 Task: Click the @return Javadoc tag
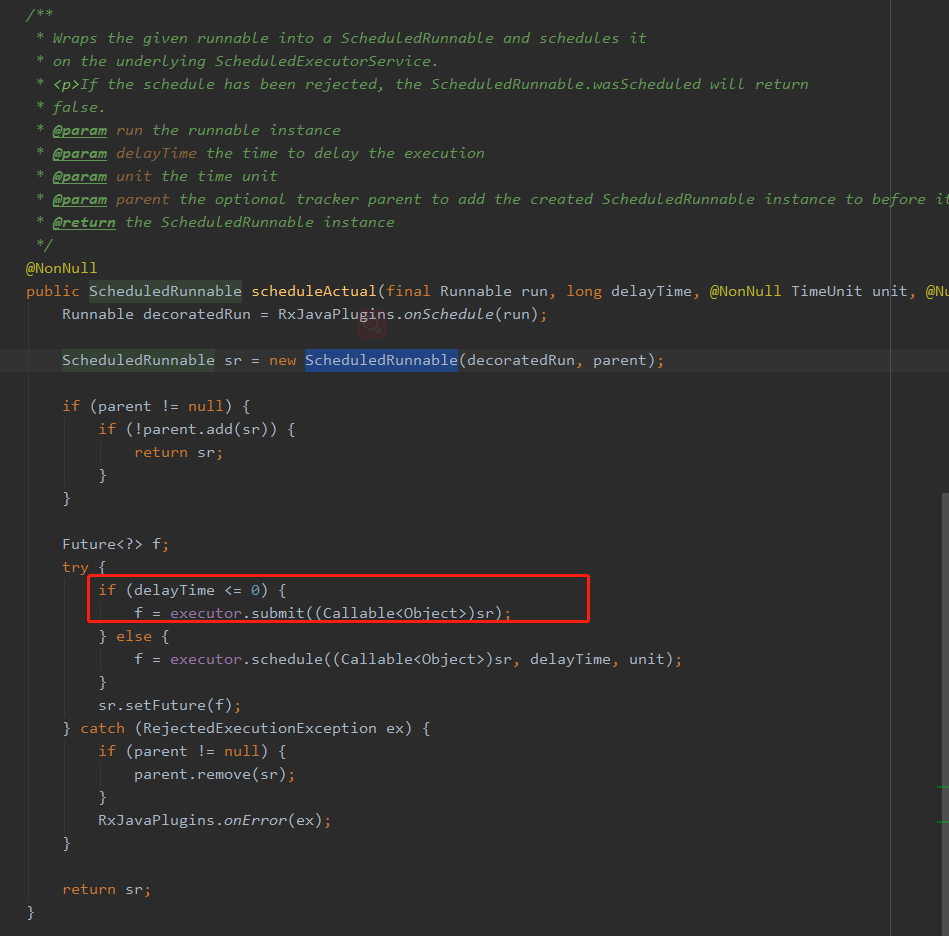point(84,222)
